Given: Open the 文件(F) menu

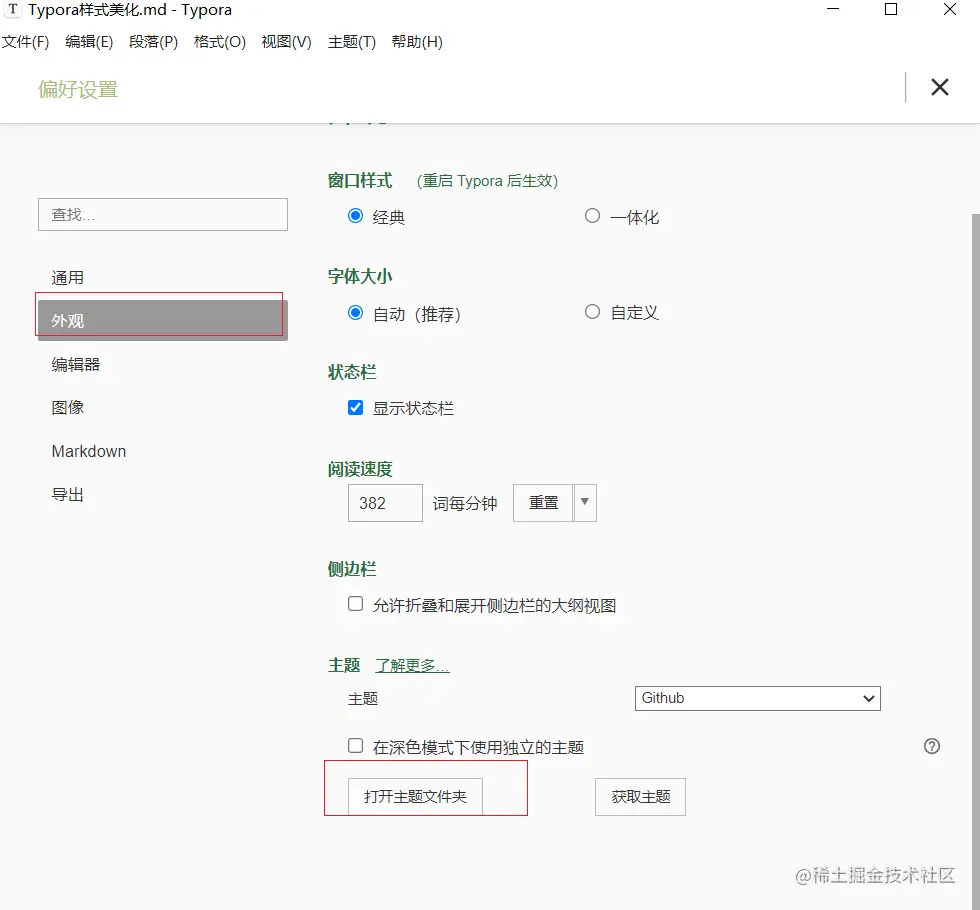Looking at the screenshot, I should 25,42.
